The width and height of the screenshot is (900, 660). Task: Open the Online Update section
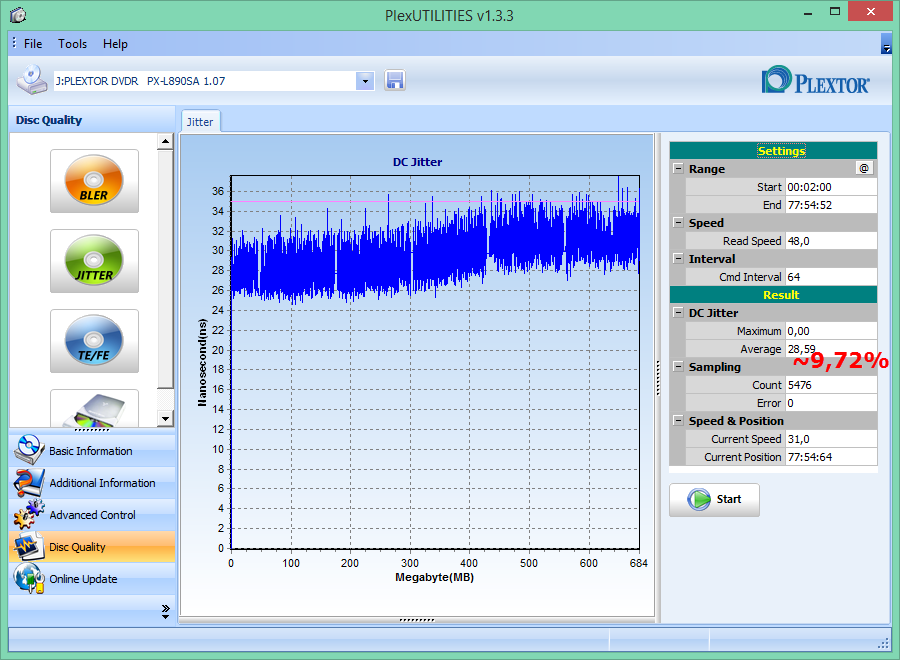92,579
